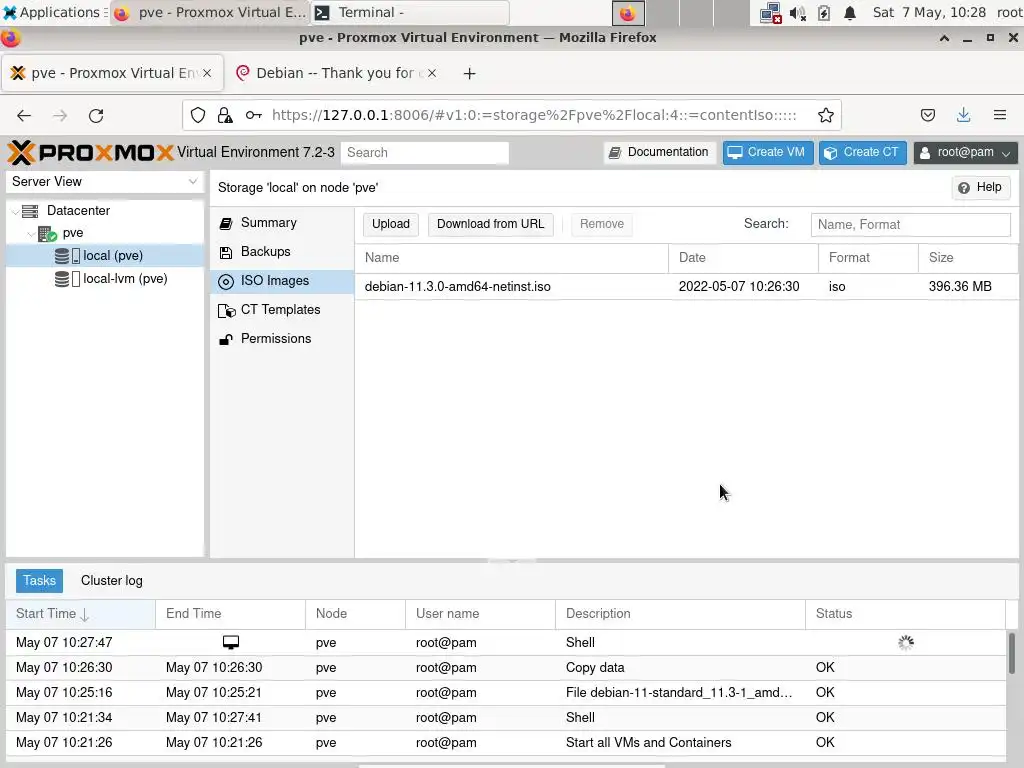
Task: Click the CT Templates icon
Action: 227,310
